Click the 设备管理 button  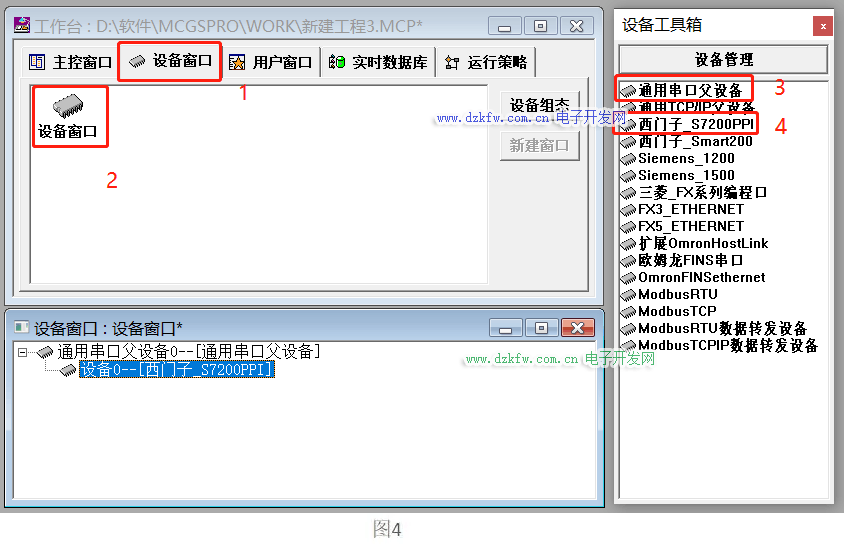[x=724, y=60]
